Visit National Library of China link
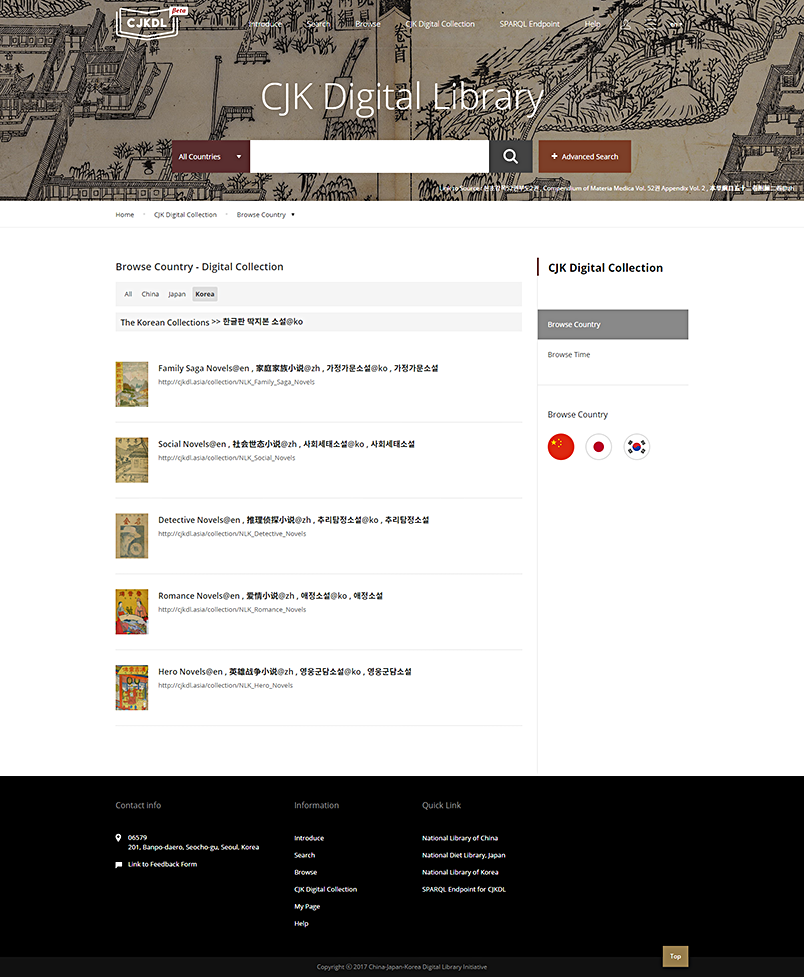The height and width of the screenshot is (977, 804). [x=460, y=838]
